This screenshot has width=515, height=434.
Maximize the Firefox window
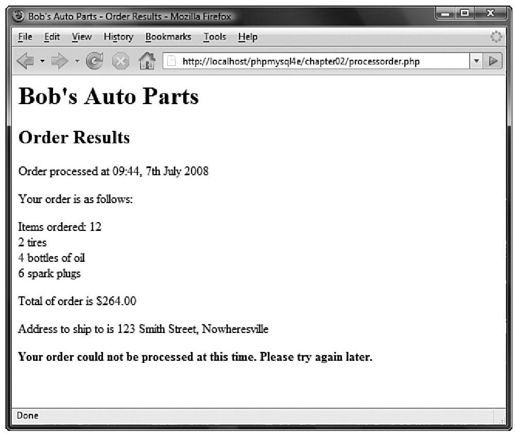click(464, 13)
